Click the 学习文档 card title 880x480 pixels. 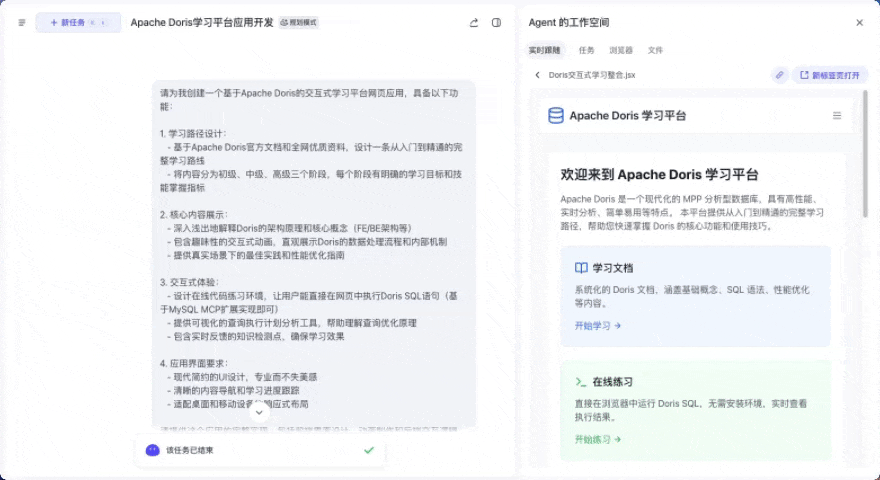tap(613, 268)
